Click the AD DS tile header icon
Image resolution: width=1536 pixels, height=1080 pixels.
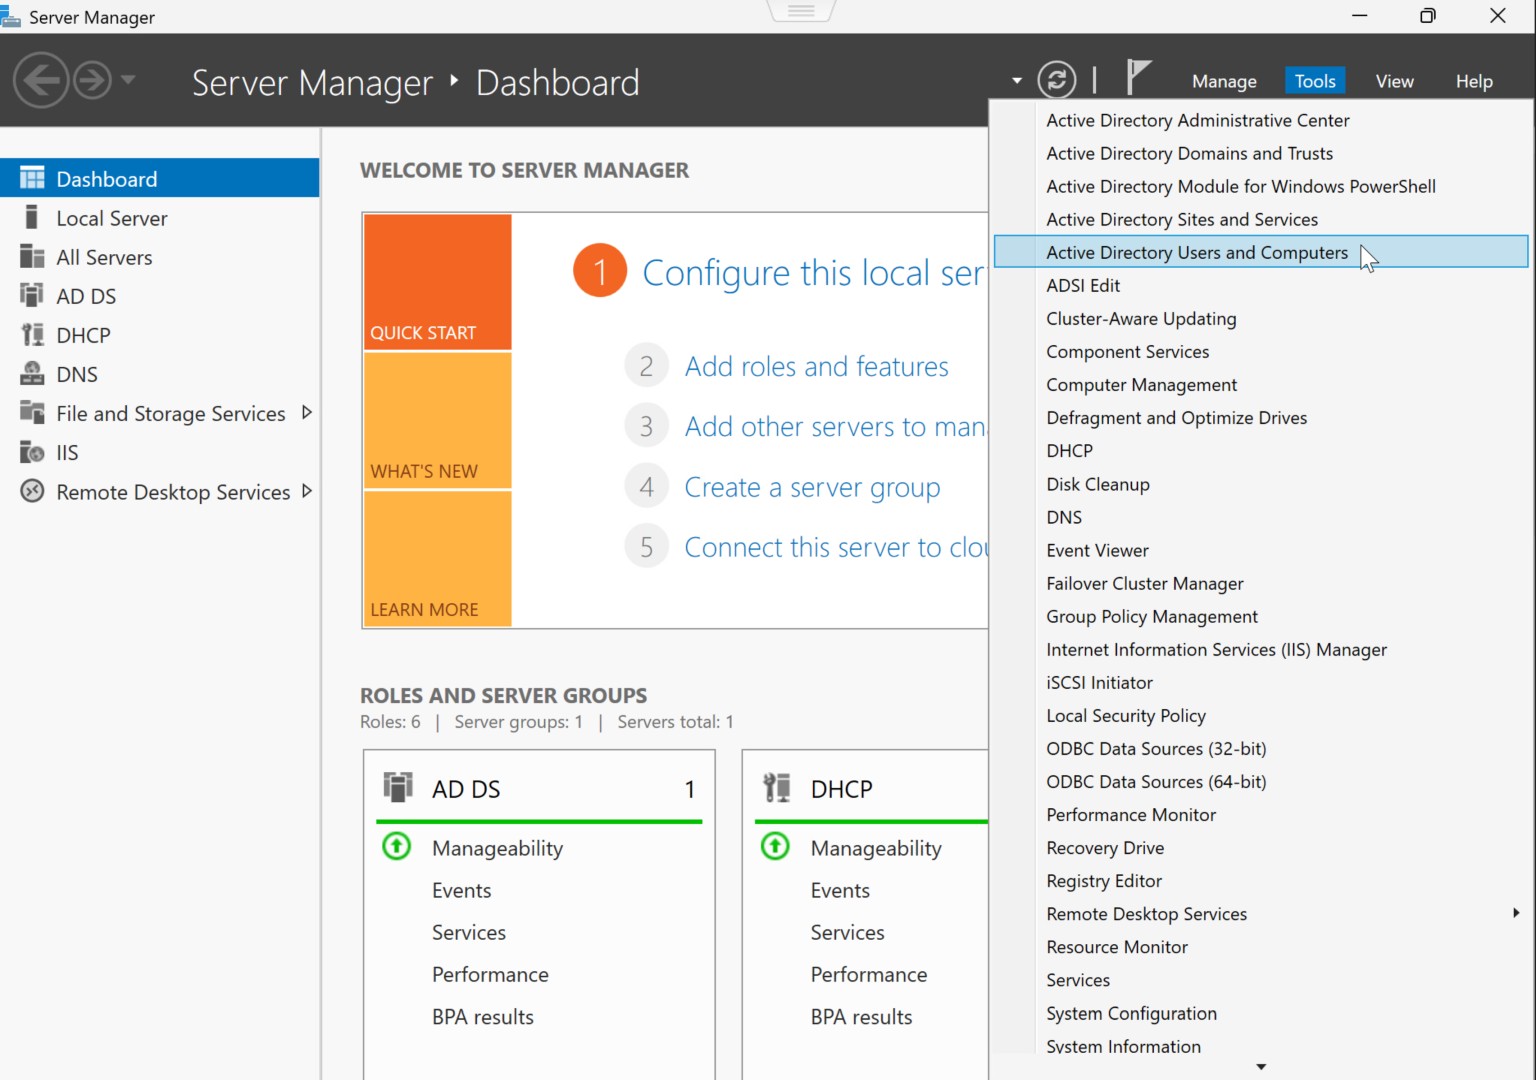click(398, 787)
